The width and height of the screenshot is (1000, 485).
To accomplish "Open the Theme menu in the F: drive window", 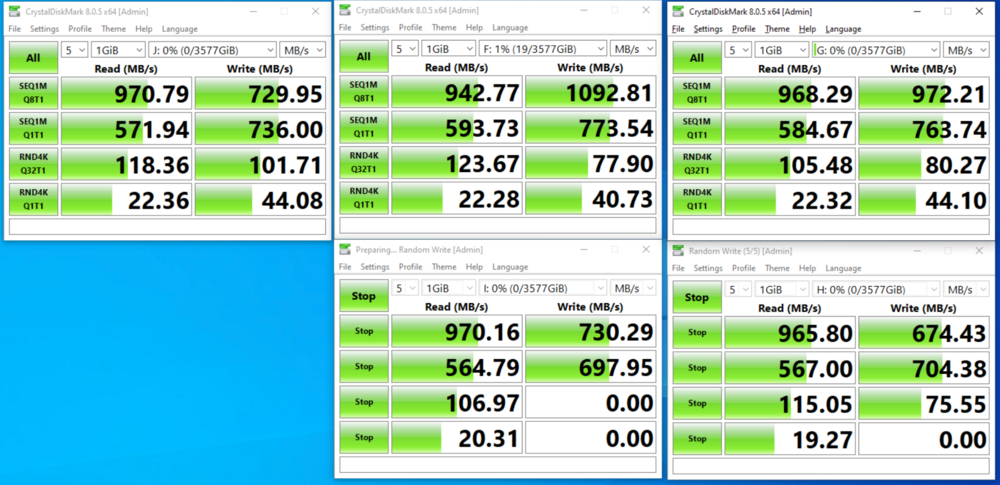I will pos(444,27).
